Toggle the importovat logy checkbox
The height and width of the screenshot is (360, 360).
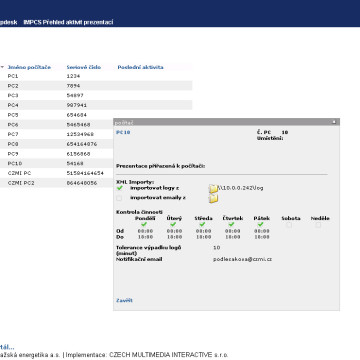coord(120,188)
